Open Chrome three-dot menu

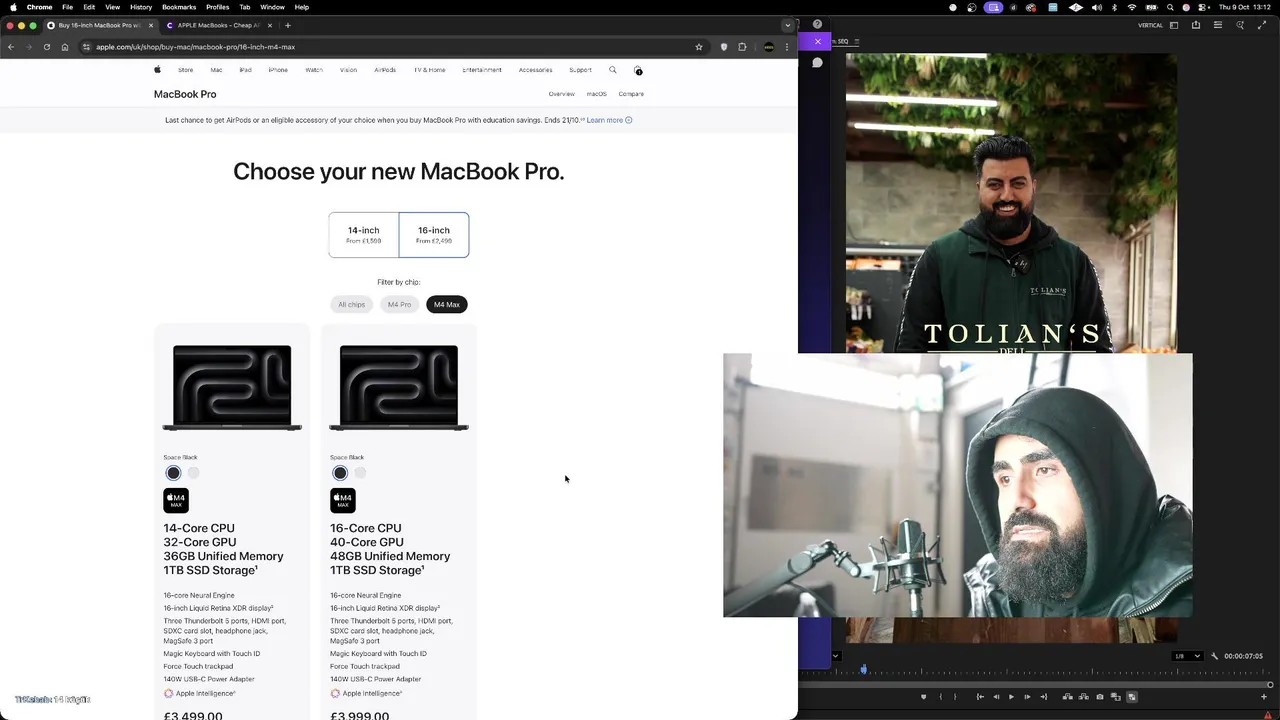787,47
